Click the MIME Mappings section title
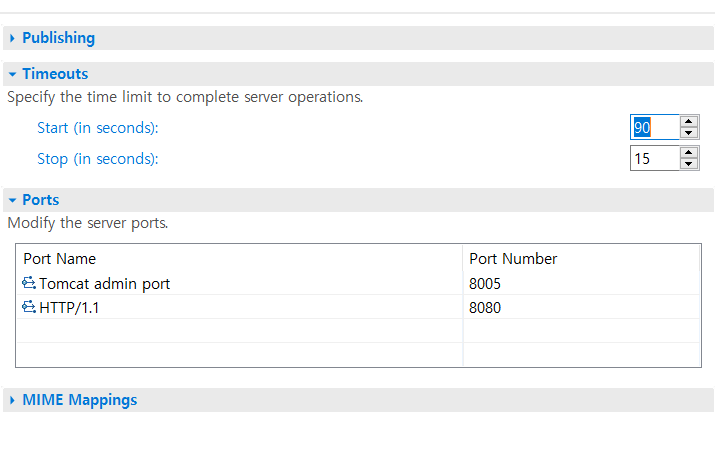715x464 pixels. 79,400
